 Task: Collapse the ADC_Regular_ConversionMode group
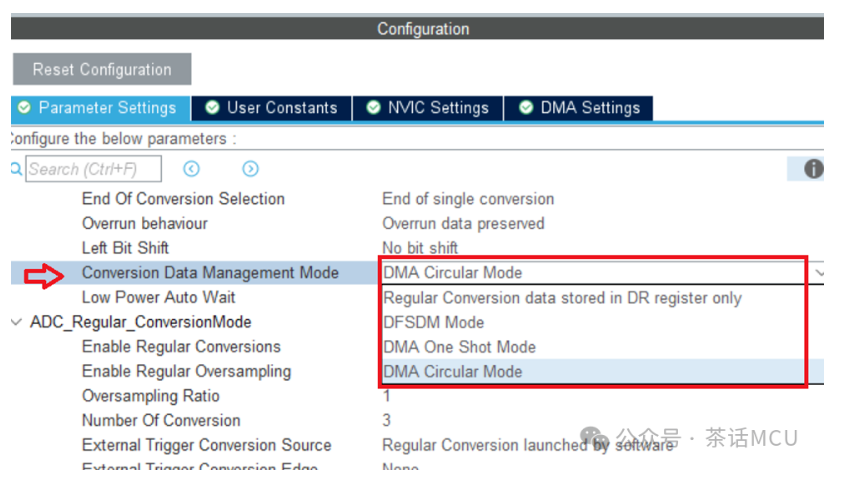17,322
